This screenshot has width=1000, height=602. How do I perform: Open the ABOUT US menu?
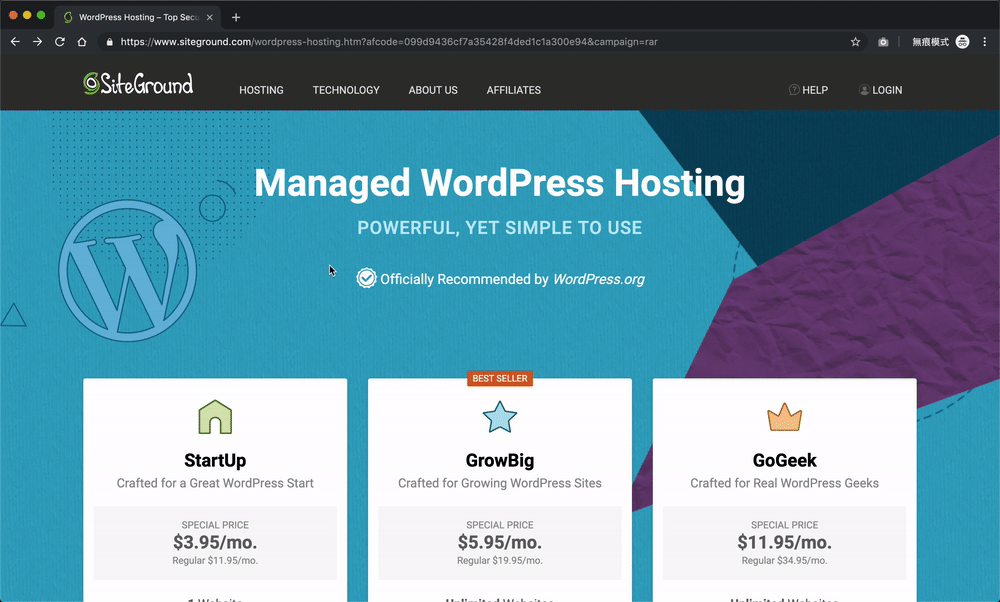[x=433, y=90]
